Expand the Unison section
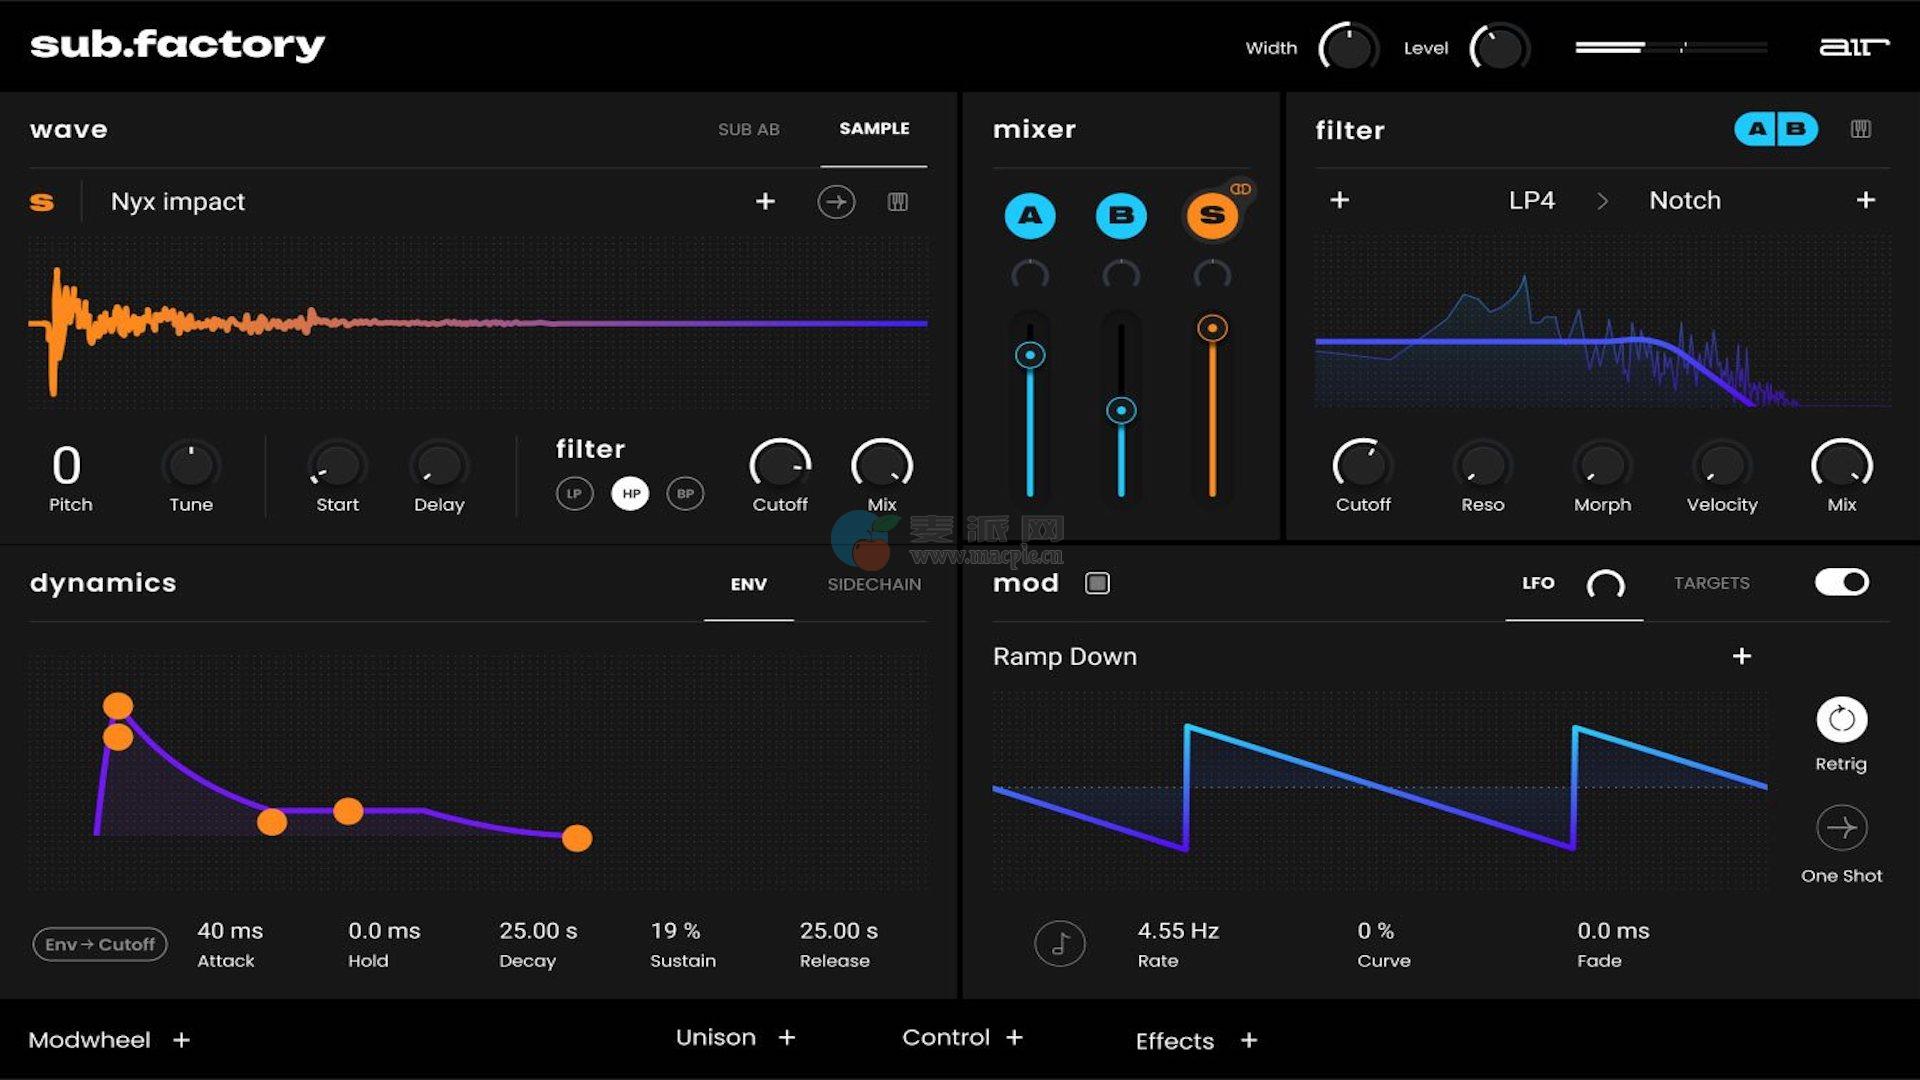The image size is (1920, 1080). [x=787, y=1038]
